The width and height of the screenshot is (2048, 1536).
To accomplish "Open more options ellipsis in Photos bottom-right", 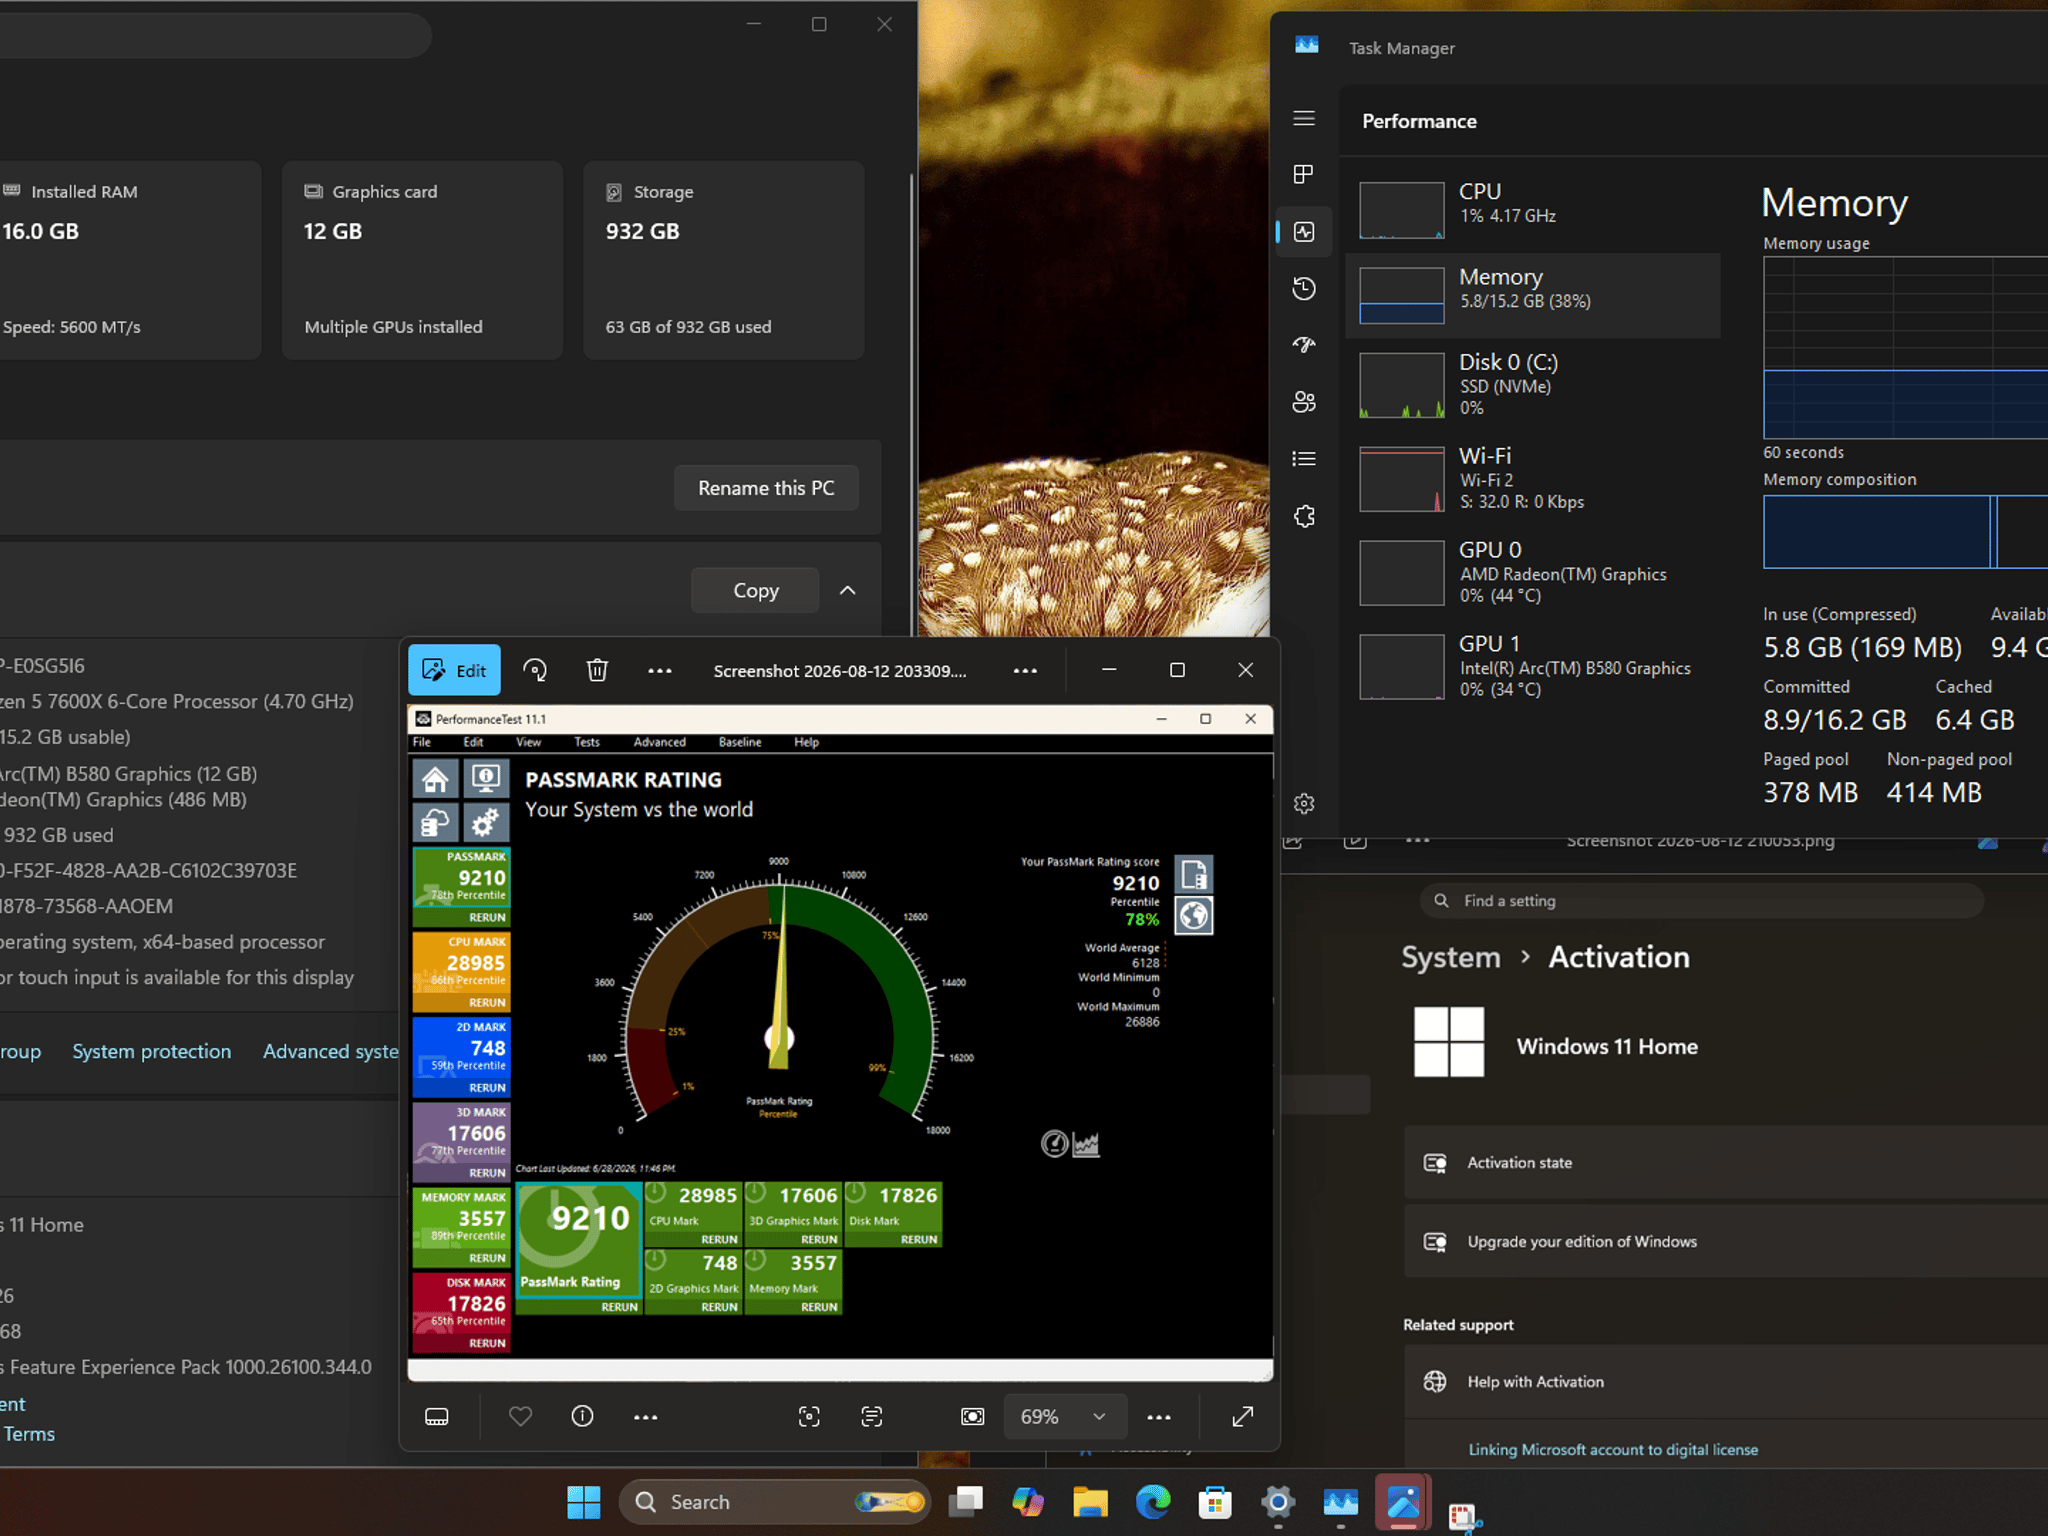I will click(x=1159, y=1416).
